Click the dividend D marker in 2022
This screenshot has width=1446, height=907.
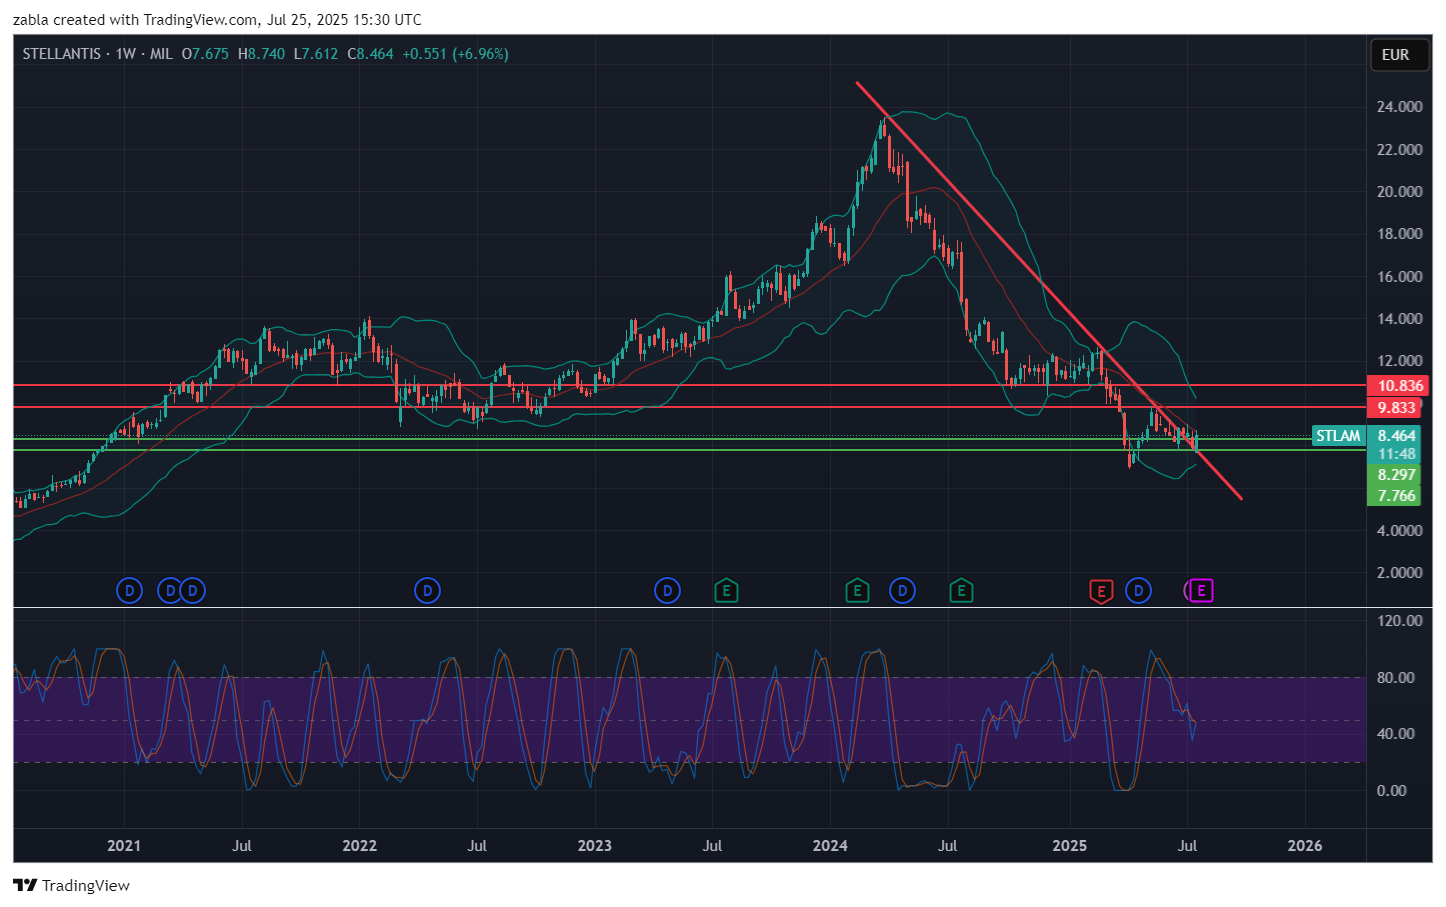[427, 591]
